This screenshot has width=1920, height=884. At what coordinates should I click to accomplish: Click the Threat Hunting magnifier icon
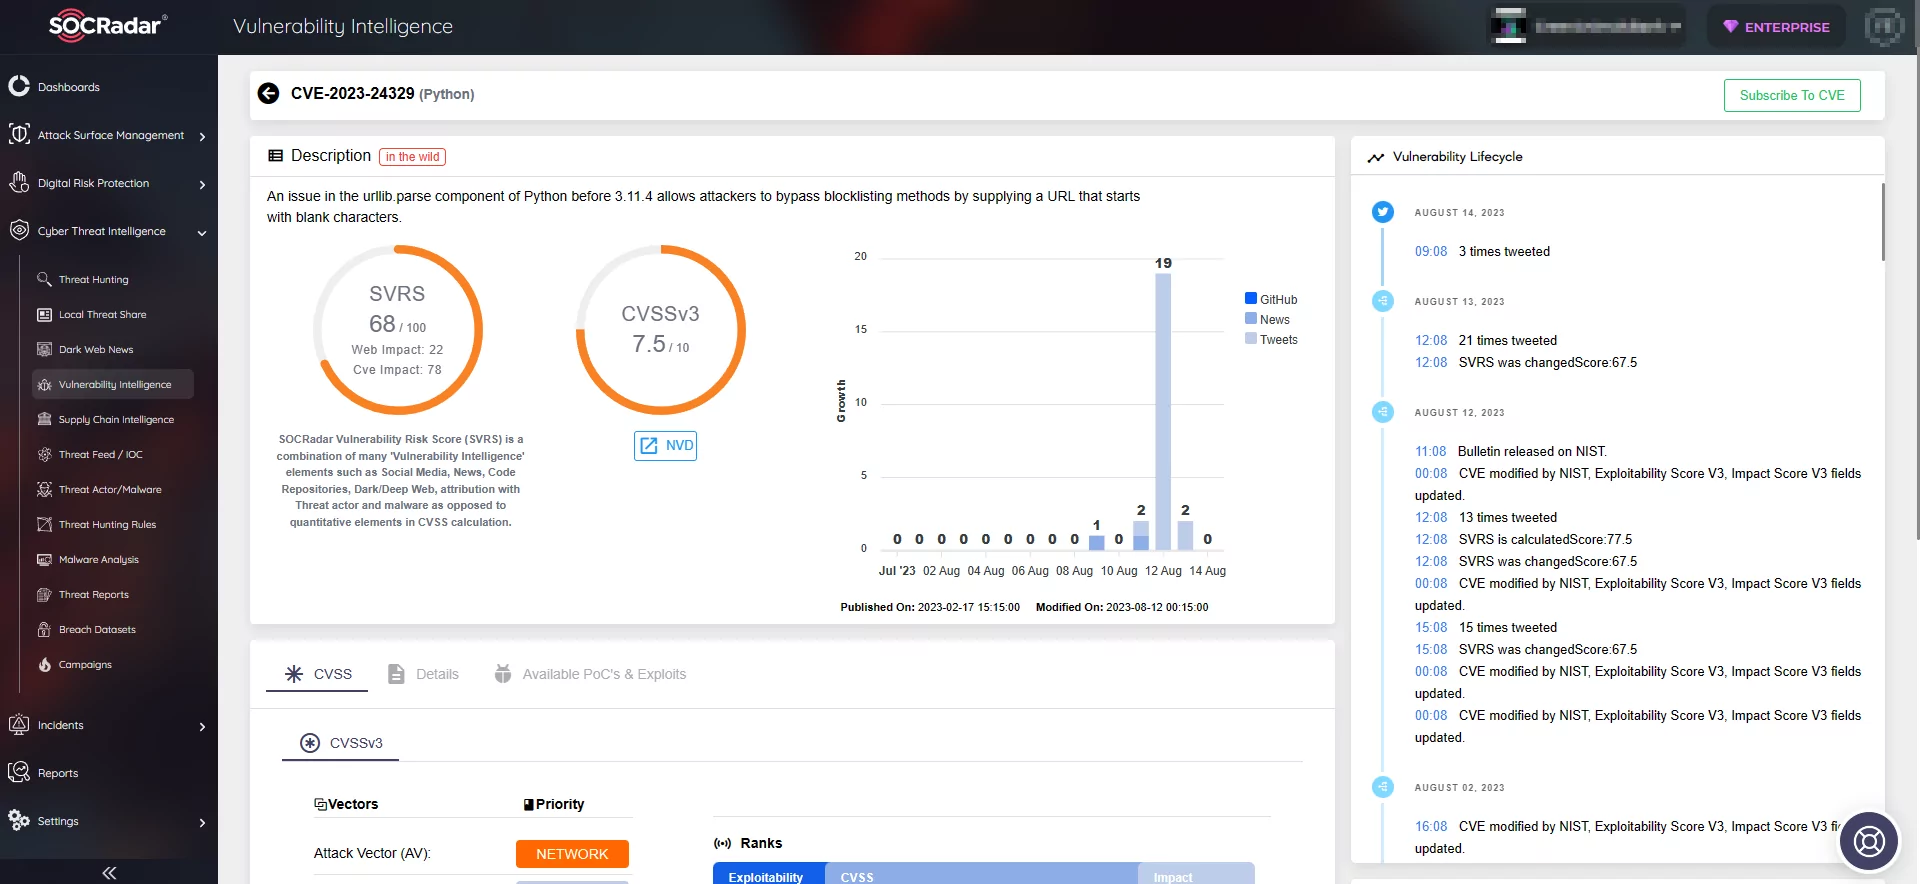(44, 279)
